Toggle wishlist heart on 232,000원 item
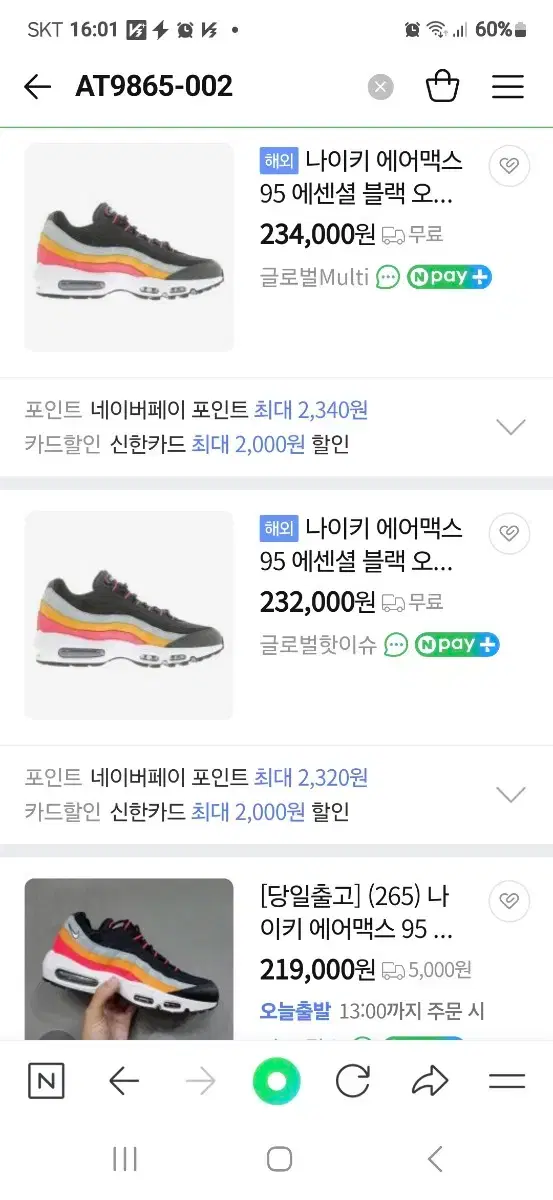The height and width of the screenshot is (1200, 553). pyautogui.click(x=510, y=533)
